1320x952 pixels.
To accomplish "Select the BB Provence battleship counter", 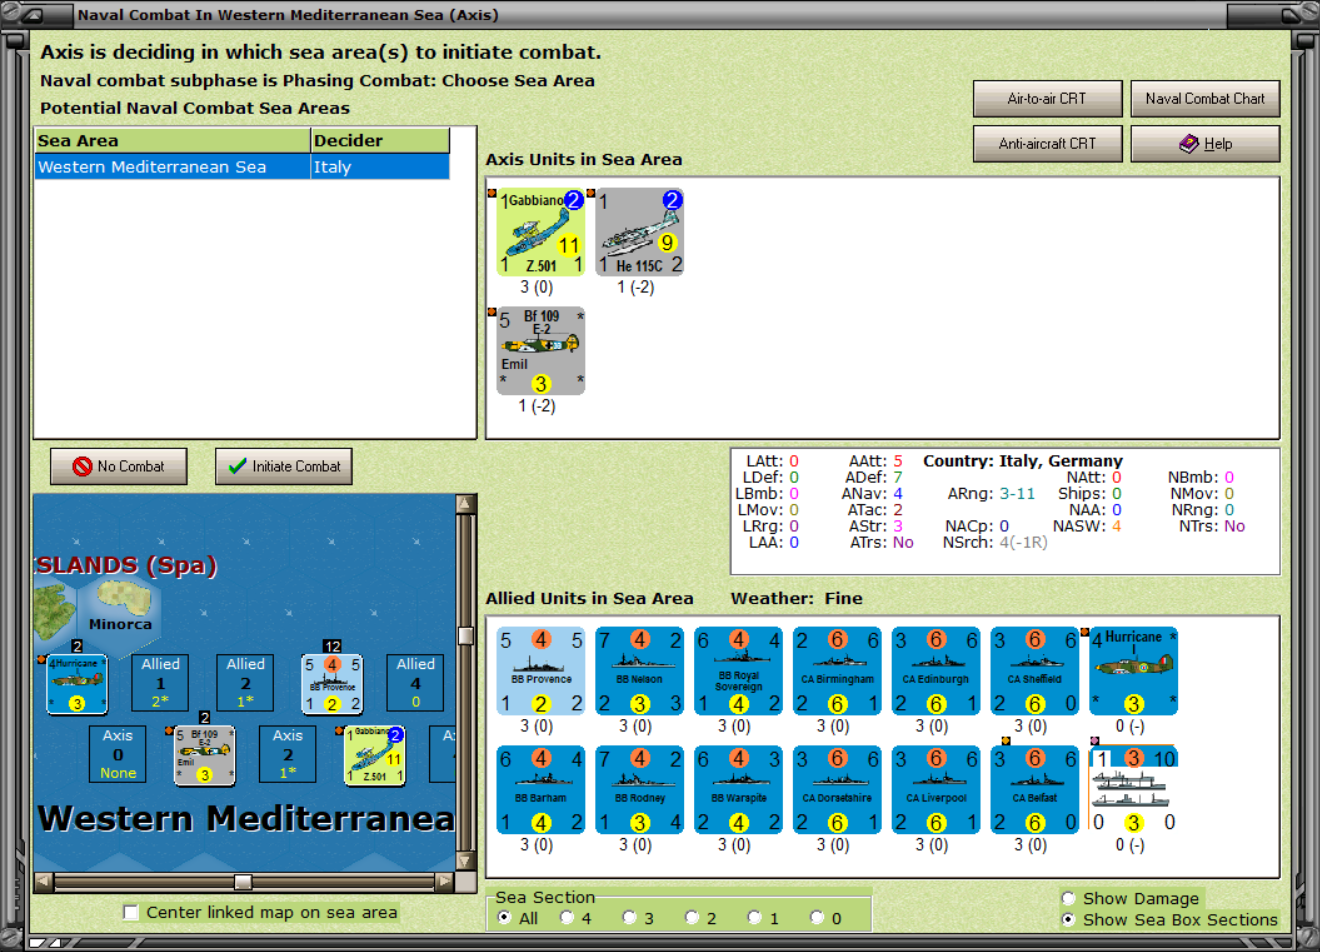I will (541, 671).
